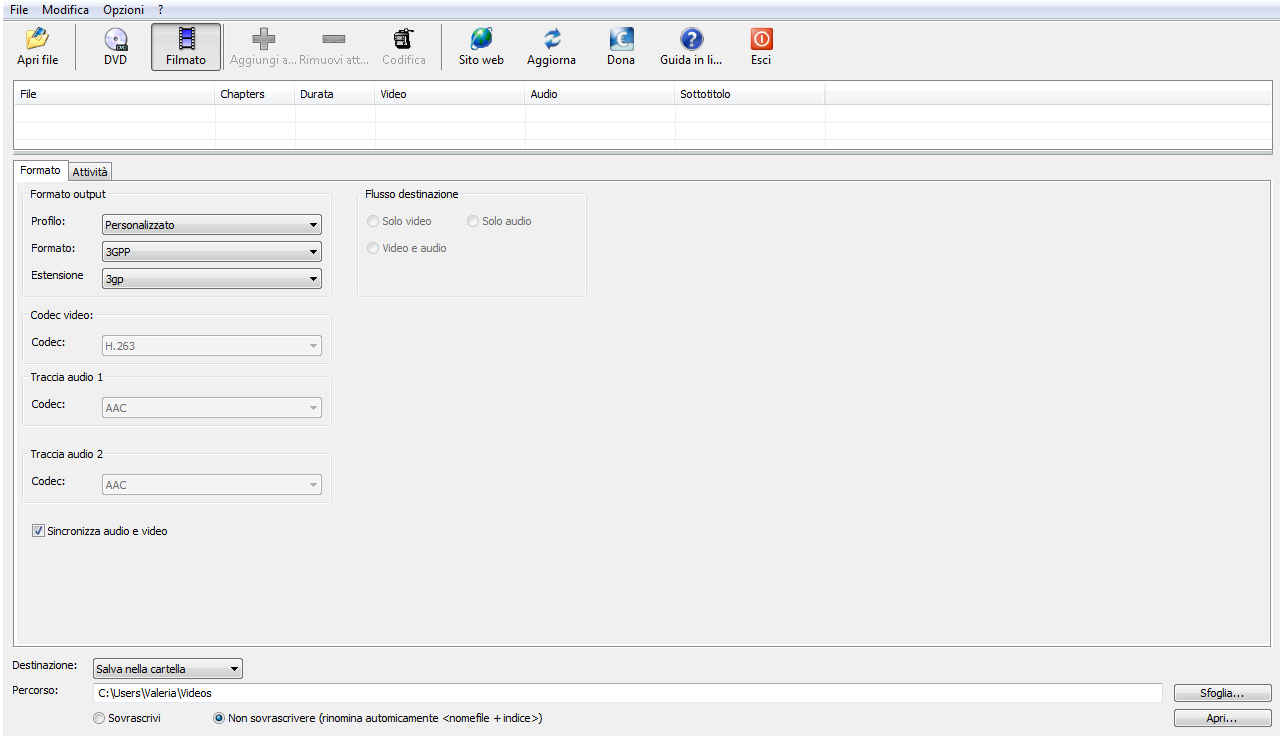
Task: Open Guida in linea help icon
Action: point(691,39)
